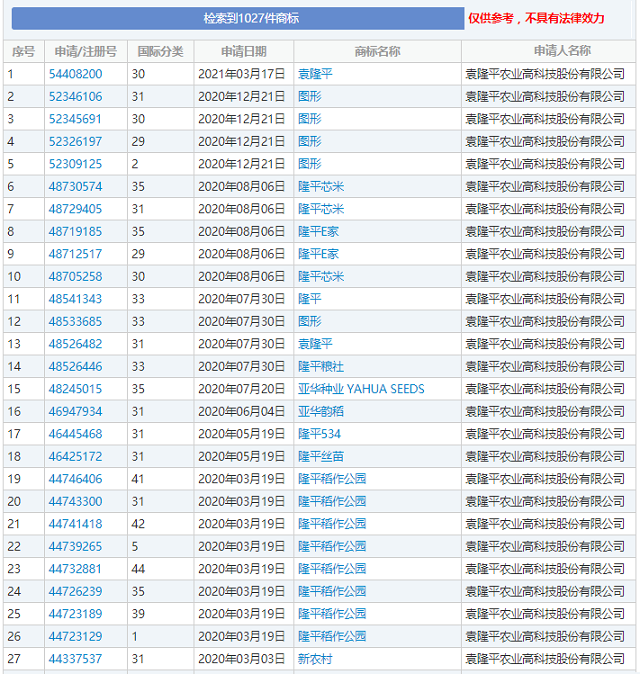This screenshot has width=640, height=674.
Task: Open registration number 52309125
Action: [75, 164]
